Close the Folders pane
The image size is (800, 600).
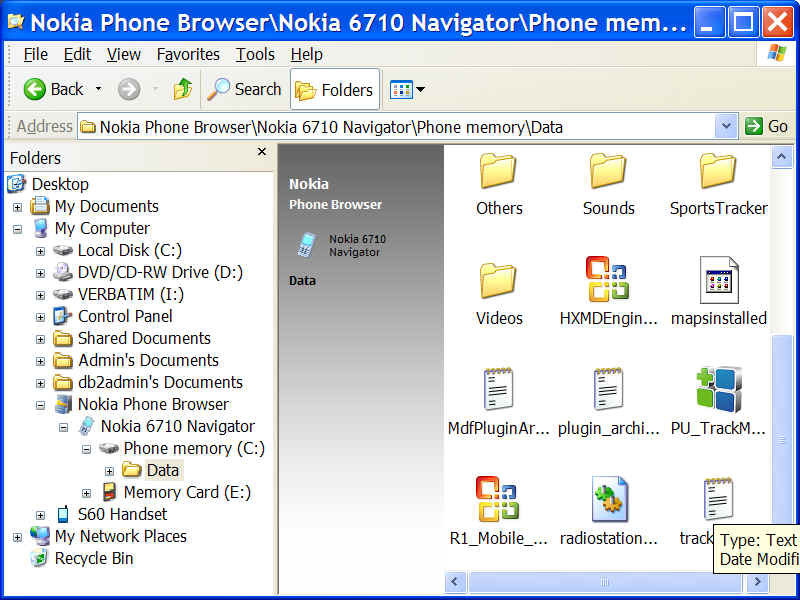point(262,152)
